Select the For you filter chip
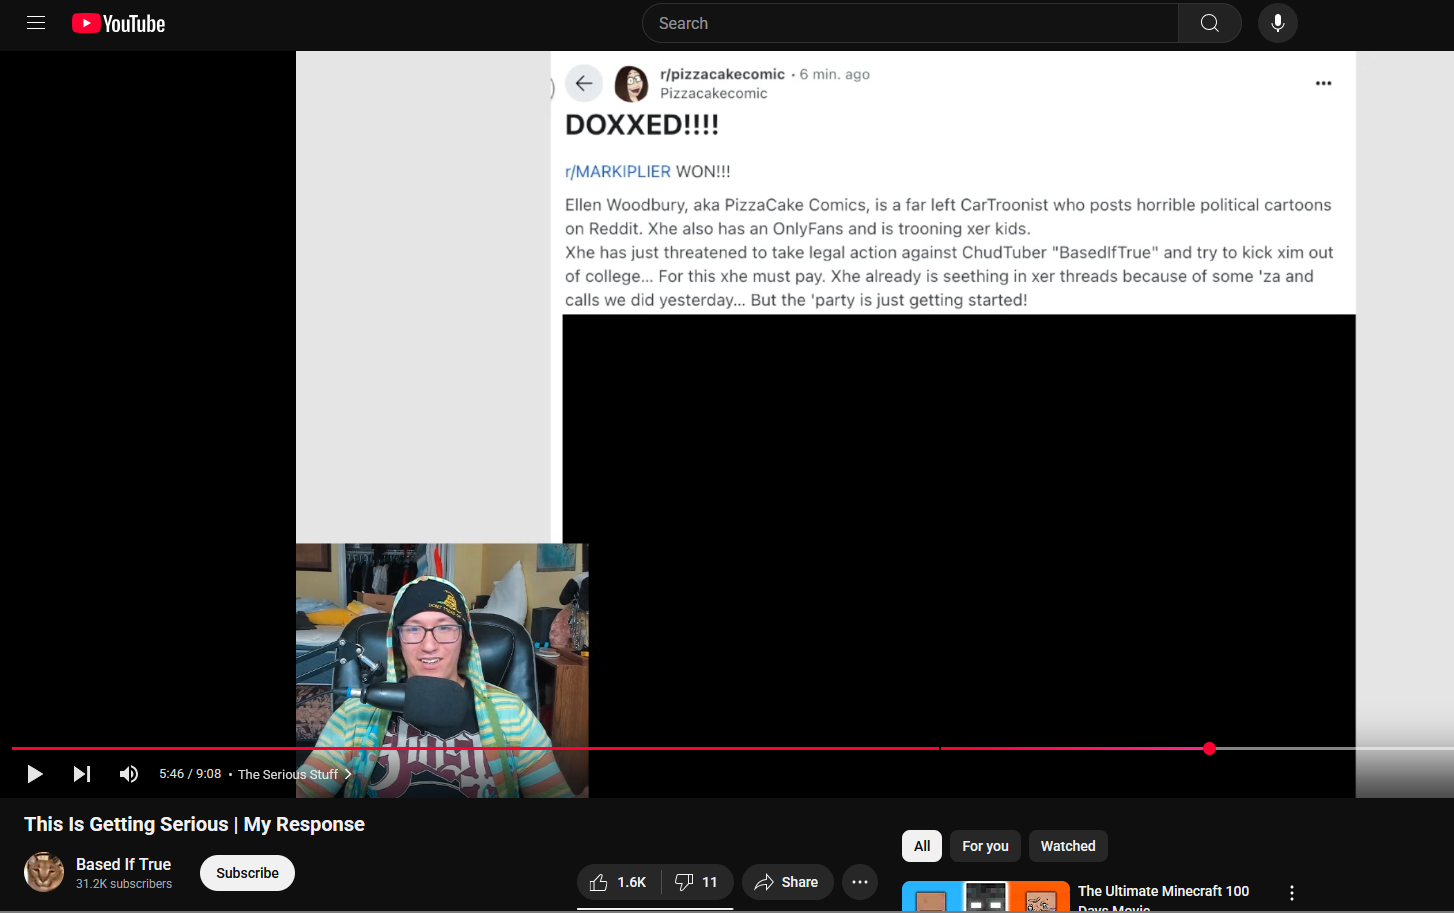1454x913 pixels. (x=985, y=846)
